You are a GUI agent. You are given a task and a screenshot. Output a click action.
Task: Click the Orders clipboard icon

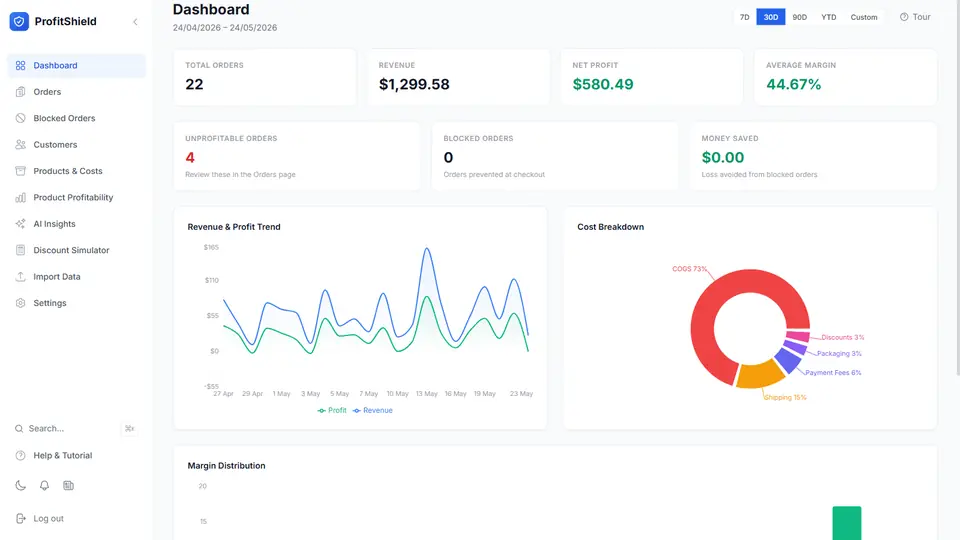(x=20, y=92)
